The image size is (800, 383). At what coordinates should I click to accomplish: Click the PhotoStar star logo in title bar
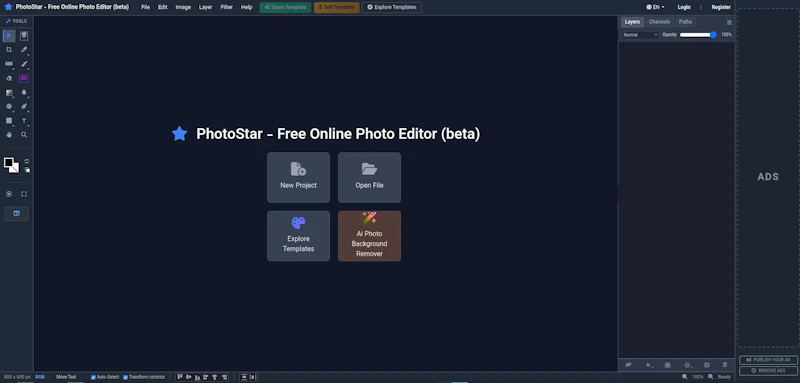pos(8,7)
